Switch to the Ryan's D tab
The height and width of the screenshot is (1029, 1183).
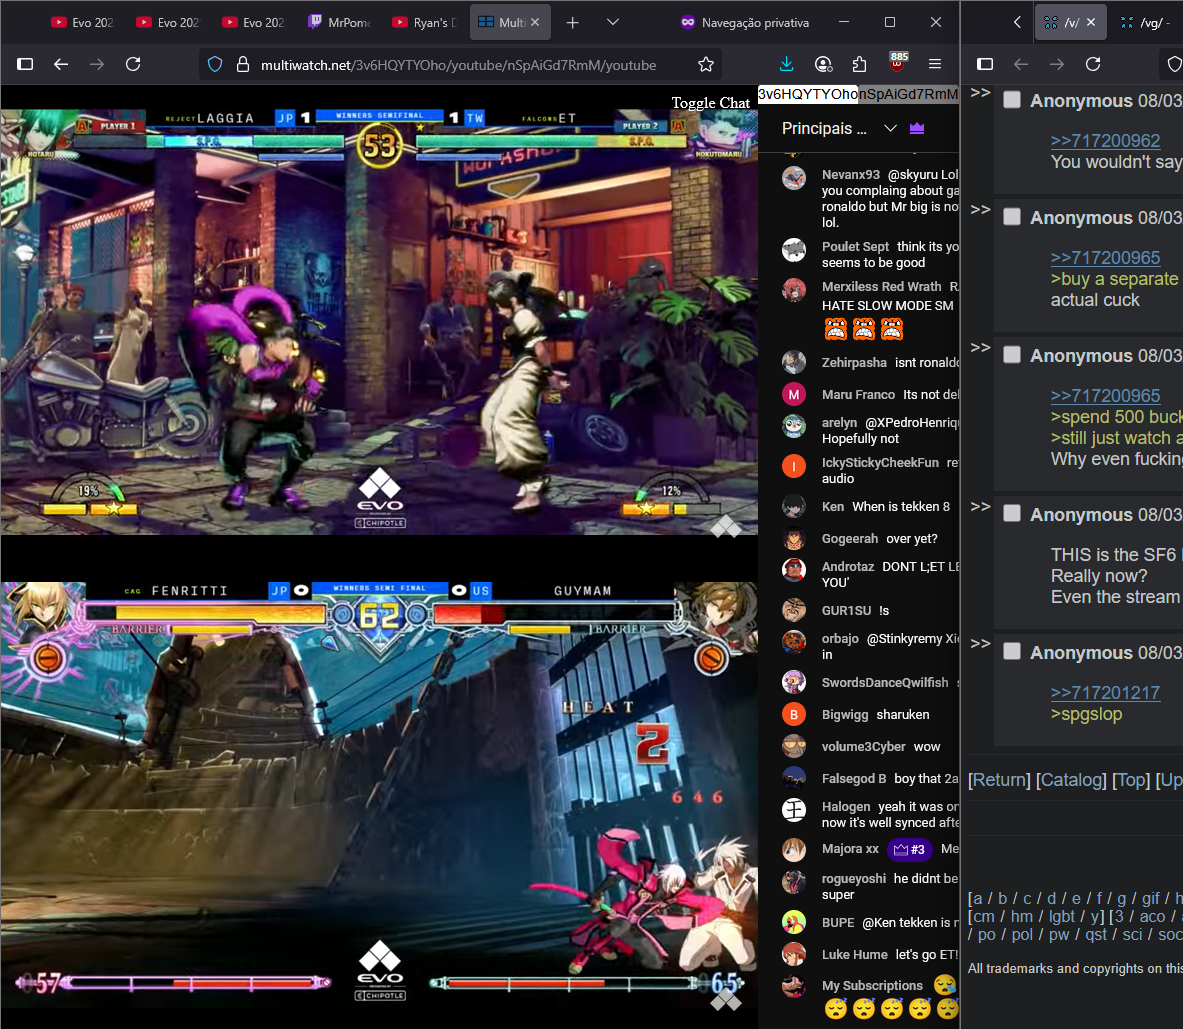[426, 23]
